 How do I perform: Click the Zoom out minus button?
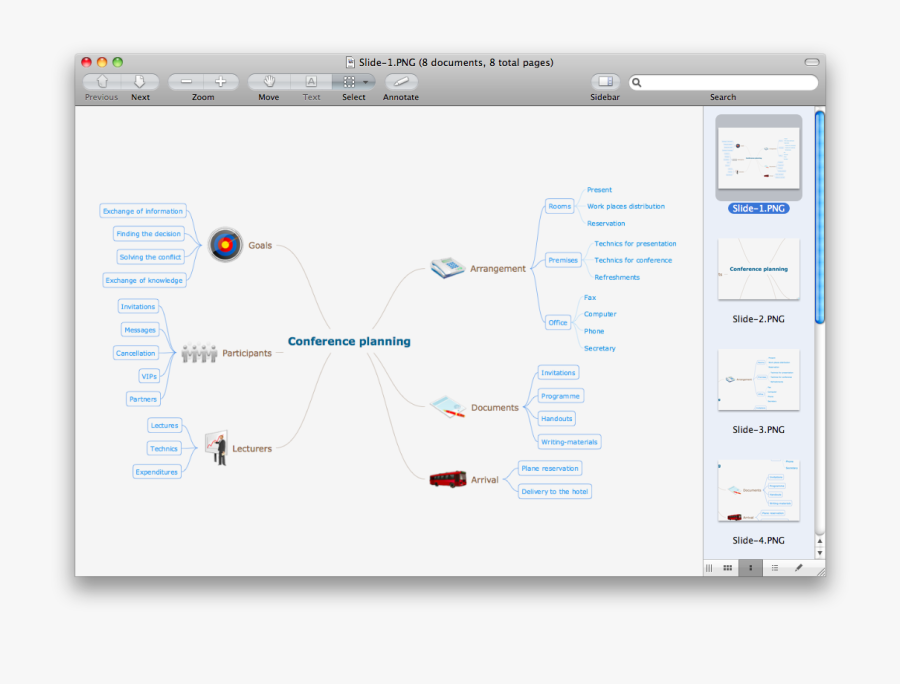[x=186, y=82]
